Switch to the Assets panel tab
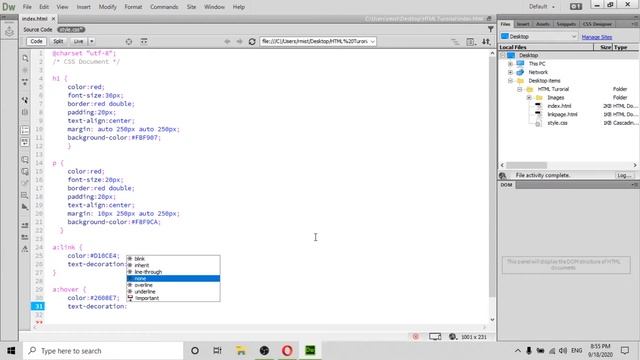The image size is (640, 360). [x=542, y=24]
